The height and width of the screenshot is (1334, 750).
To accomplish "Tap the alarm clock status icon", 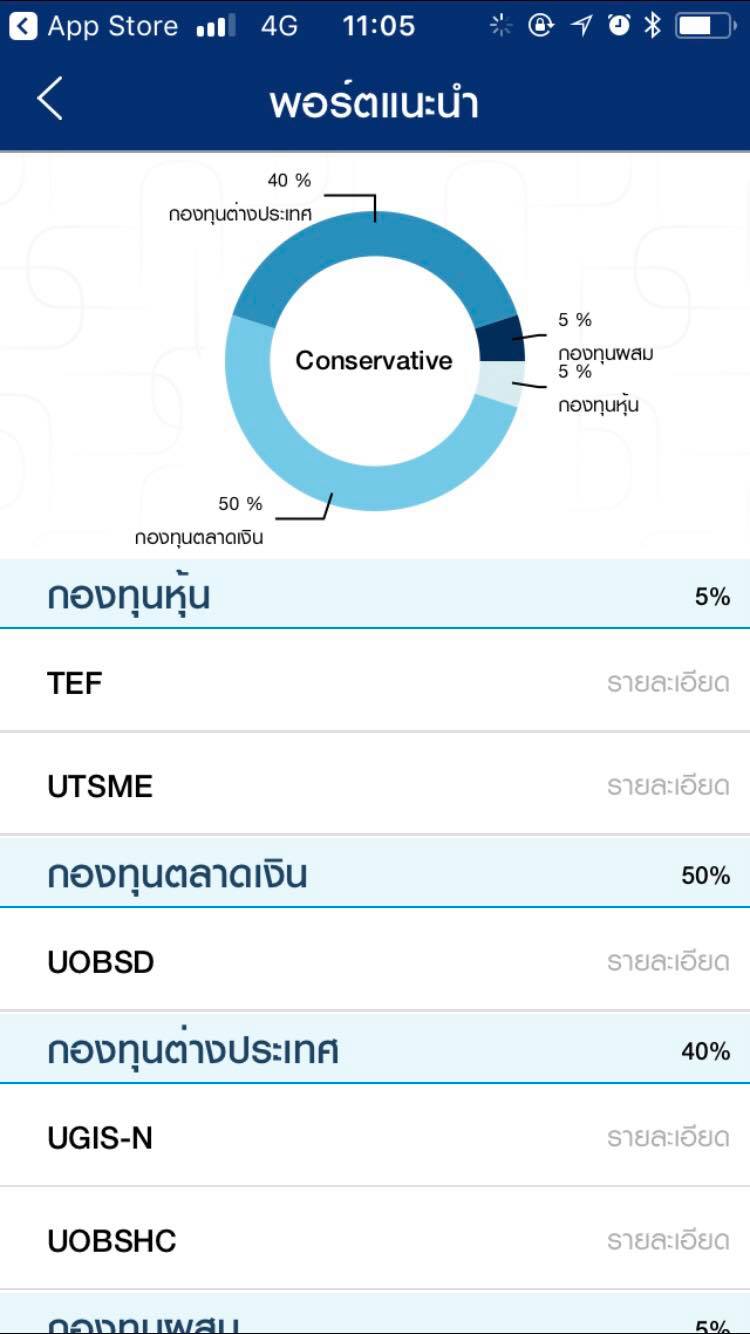I will click(x=620, y=26).
